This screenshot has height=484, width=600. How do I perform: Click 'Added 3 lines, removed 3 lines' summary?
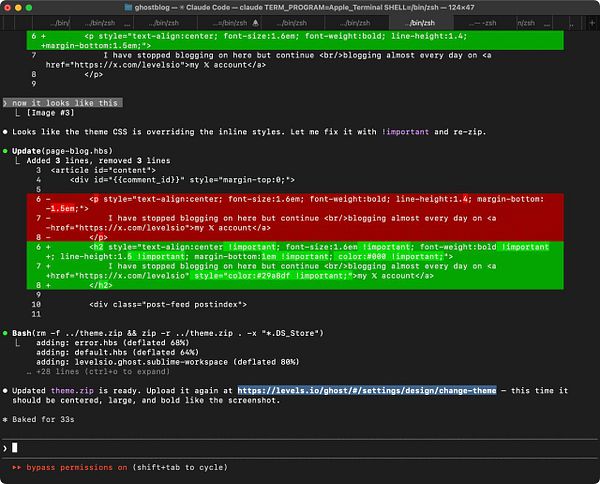coord(98,160)
